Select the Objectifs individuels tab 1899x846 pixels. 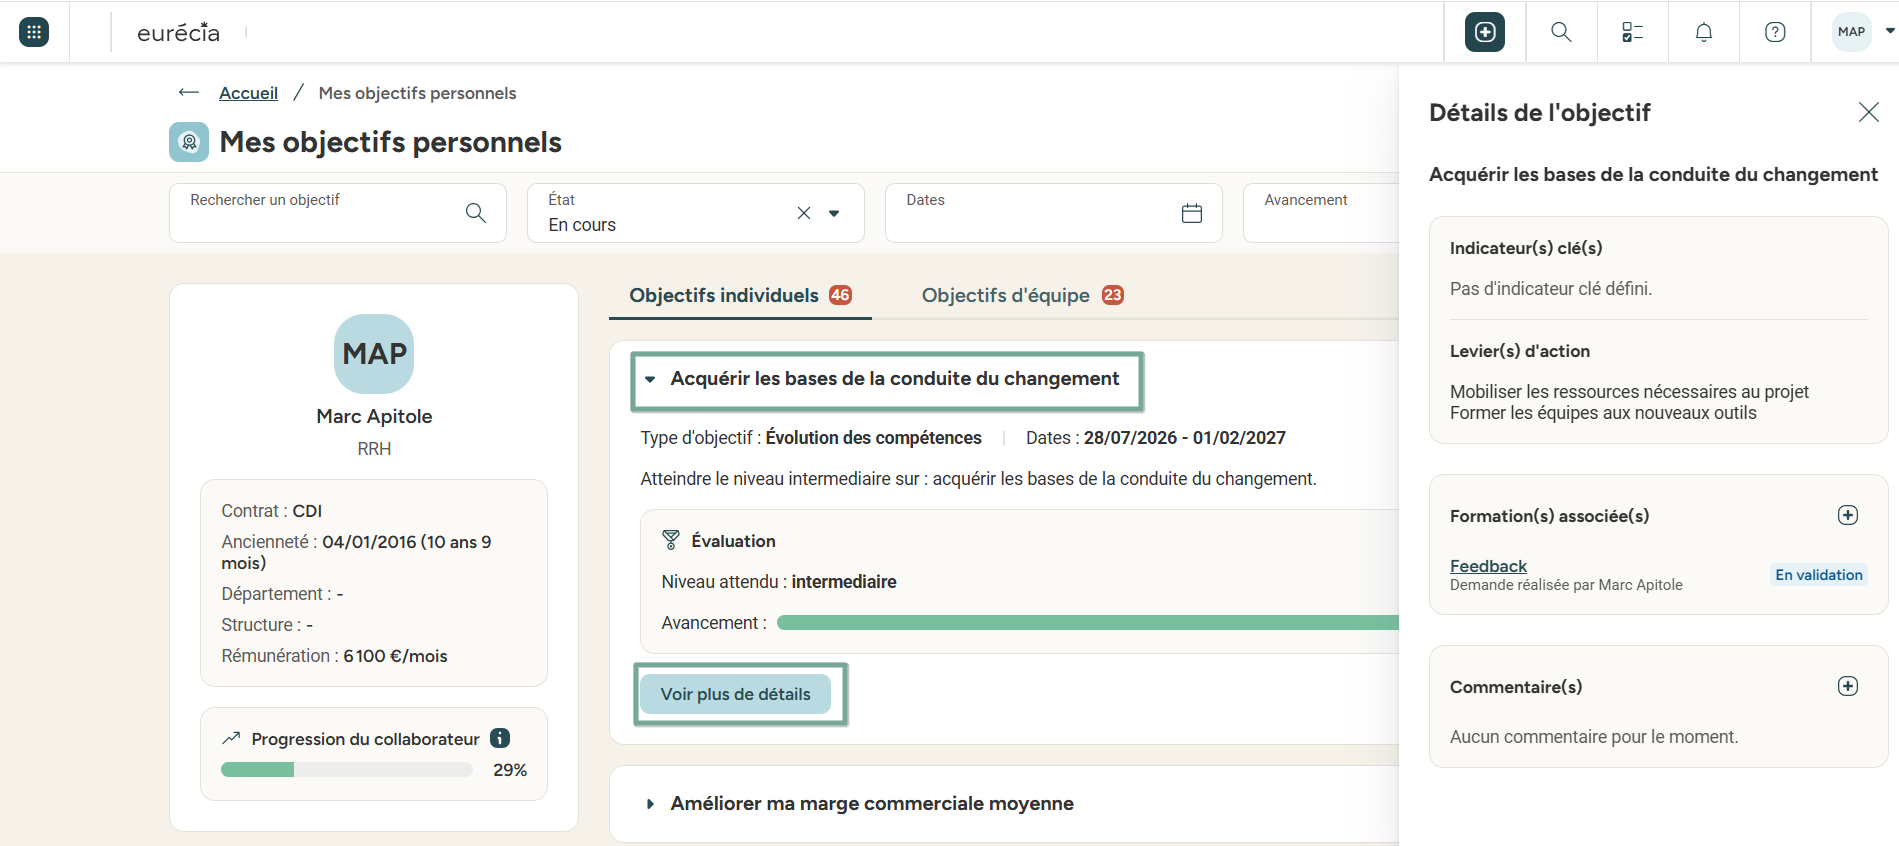[740, 295]
